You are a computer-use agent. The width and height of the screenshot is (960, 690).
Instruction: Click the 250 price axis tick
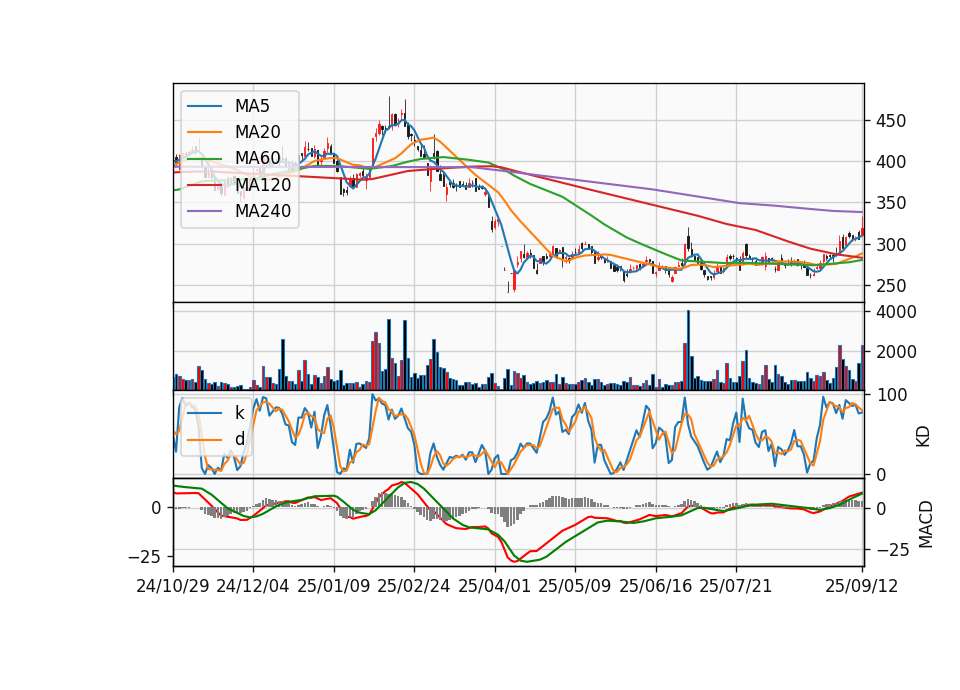891,286
